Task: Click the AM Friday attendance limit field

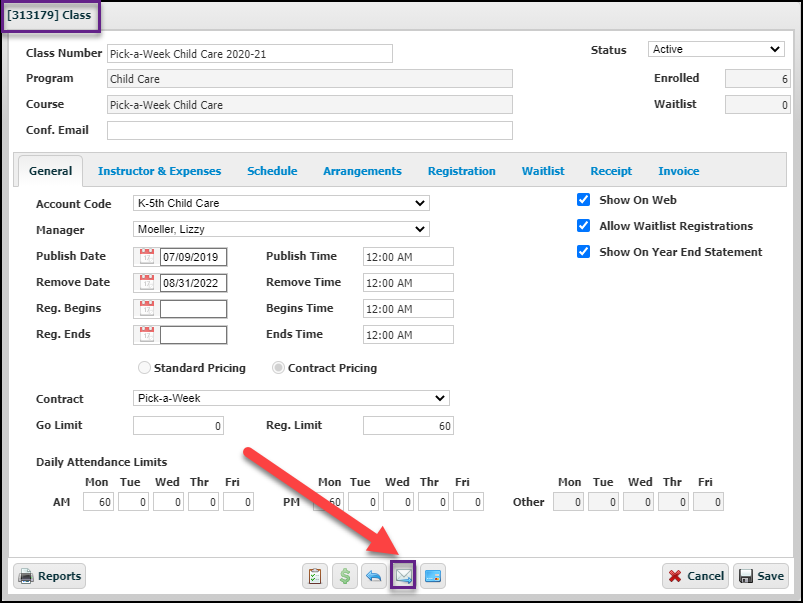Action: (x=238, y=502)
